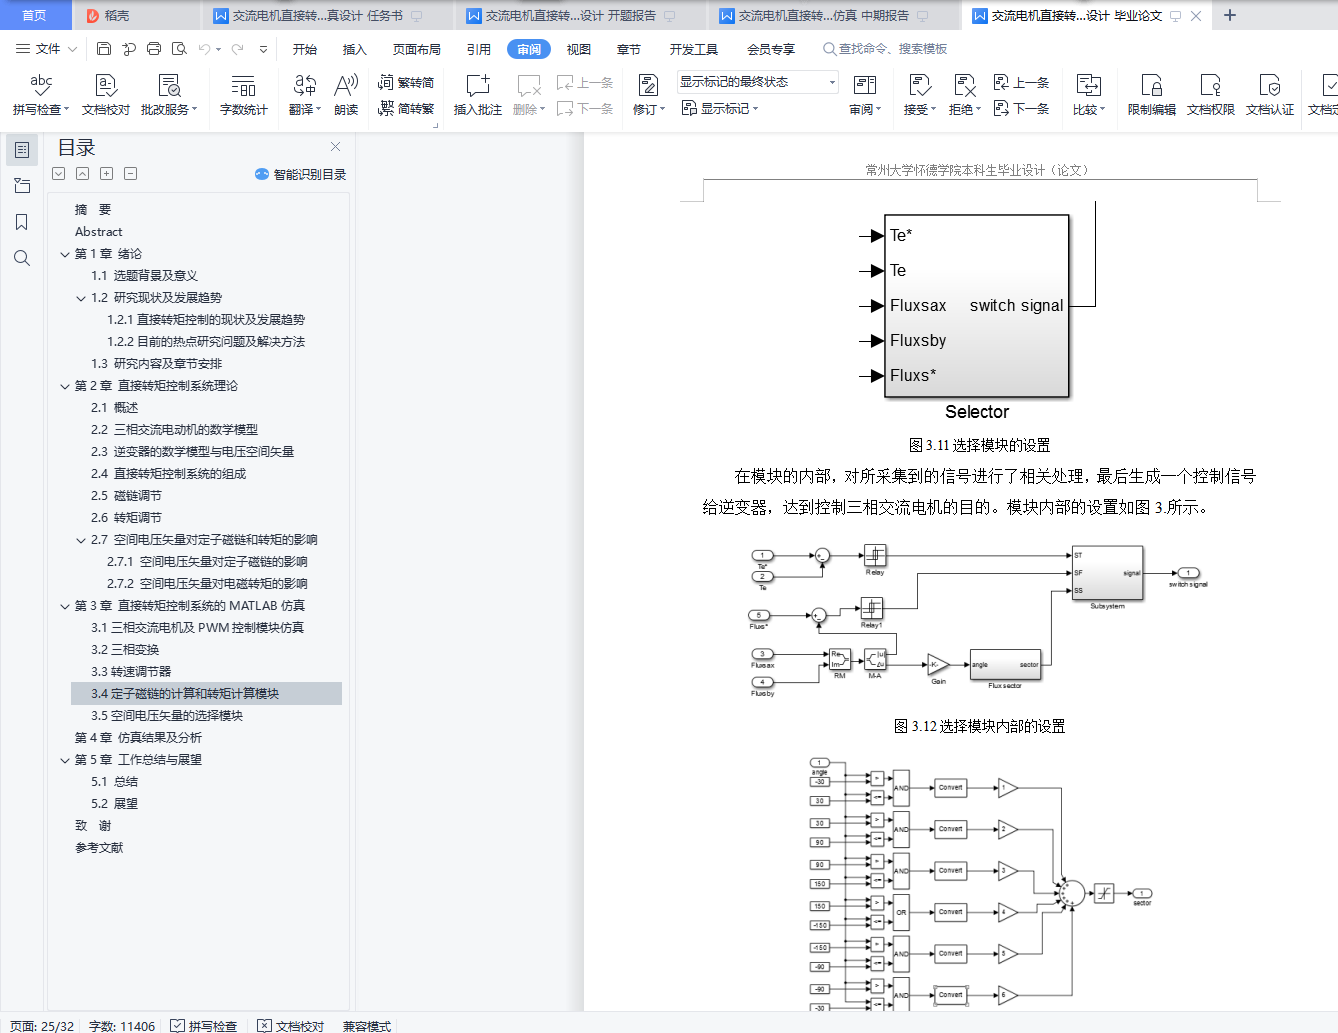The image size is (1338, 1033).
Task: Open bookmarks icon in left sidebar
Action: point(22,222)
